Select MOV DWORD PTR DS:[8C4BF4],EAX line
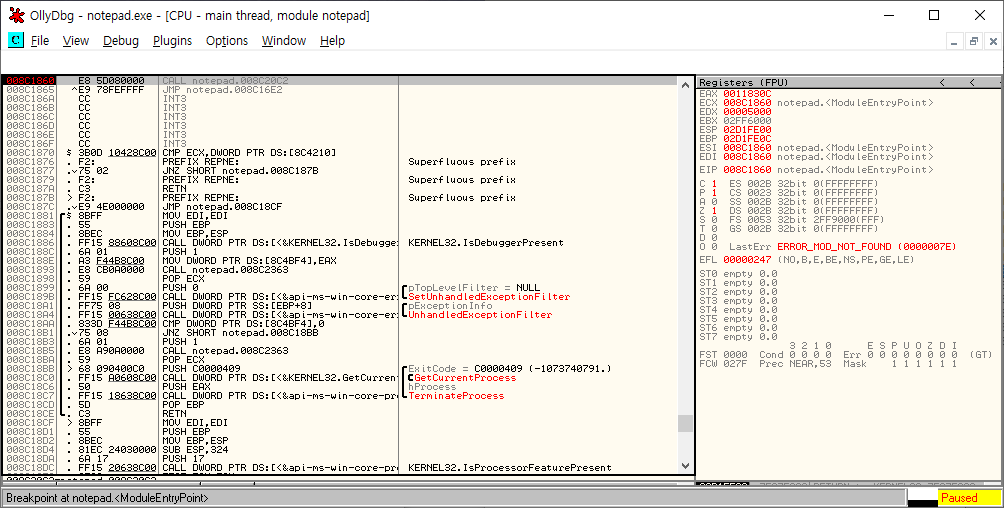The height and width of the screenshot is (508, 1004). pyautogui.click(x=249, y=260)
